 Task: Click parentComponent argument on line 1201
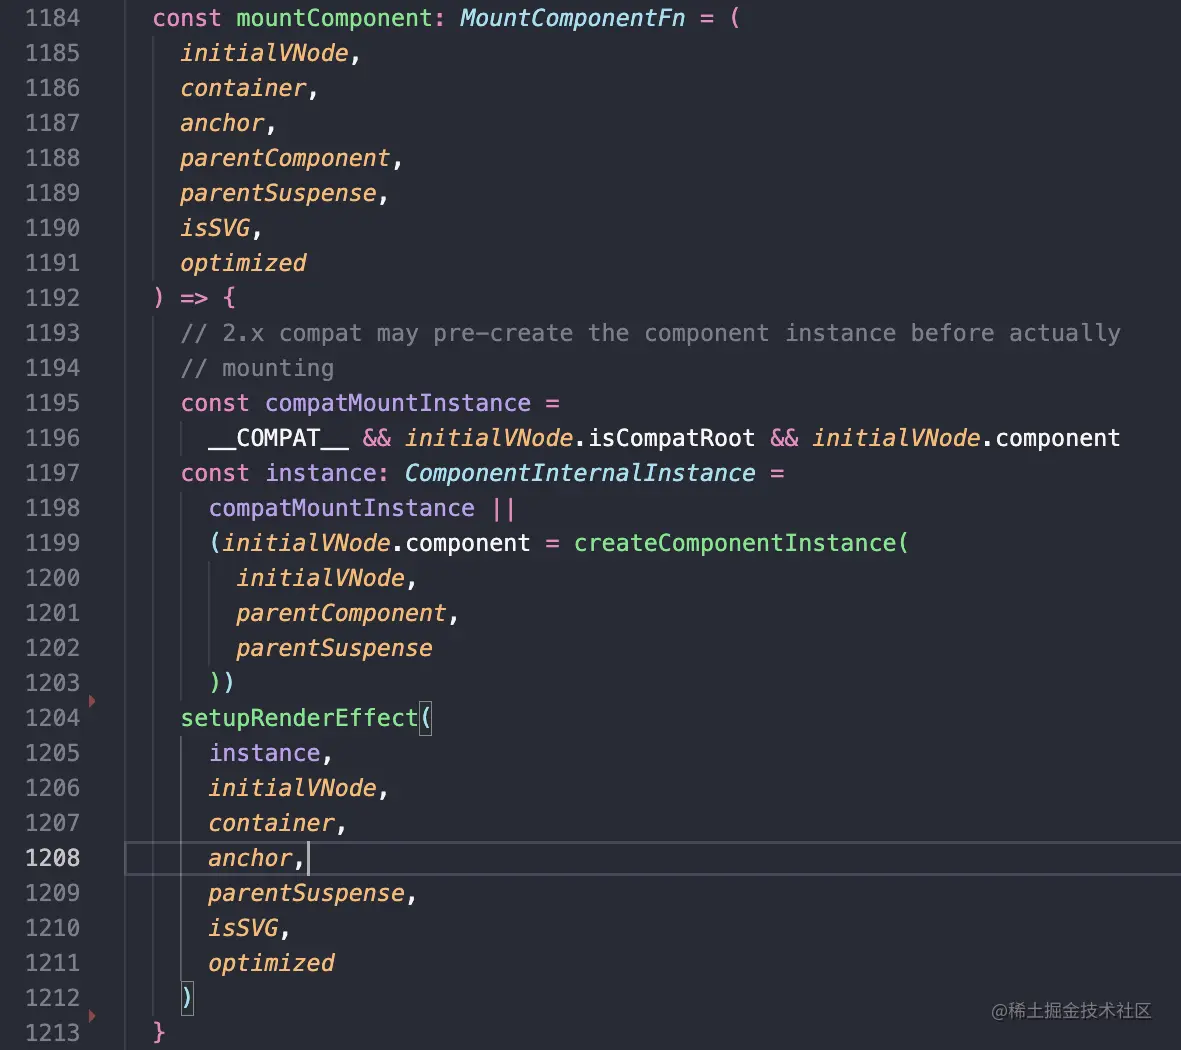(342, 613)
